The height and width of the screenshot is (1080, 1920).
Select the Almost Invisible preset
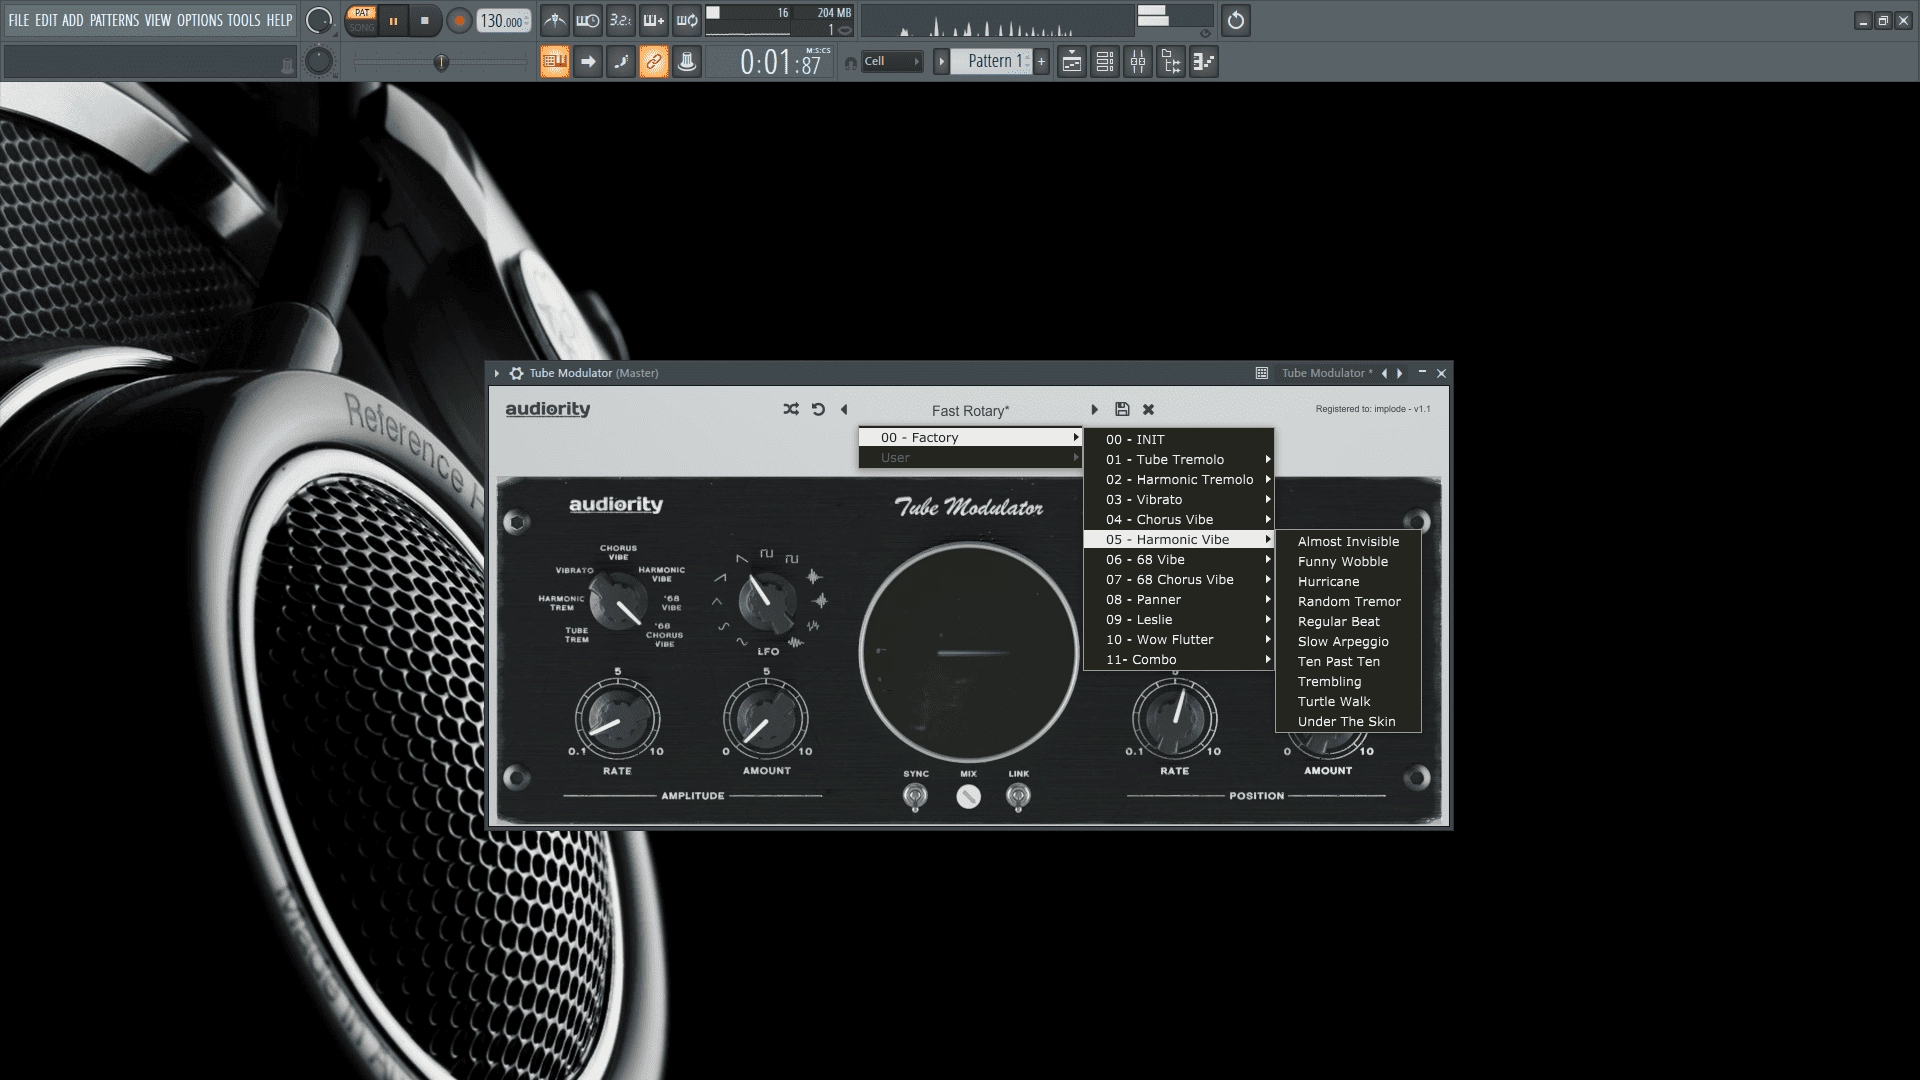[x=1348, y=542]
